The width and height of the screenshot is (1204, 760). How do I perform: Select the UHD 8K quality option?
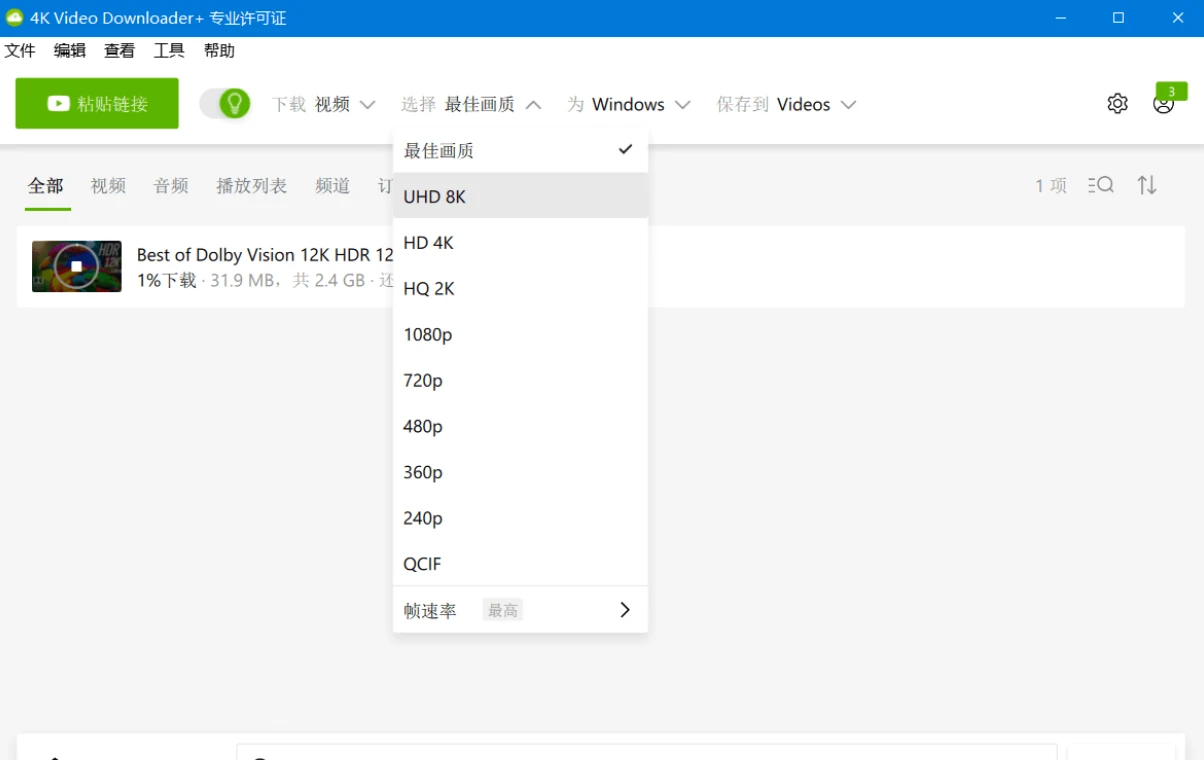pyautogui.click(x=434, y=196)
